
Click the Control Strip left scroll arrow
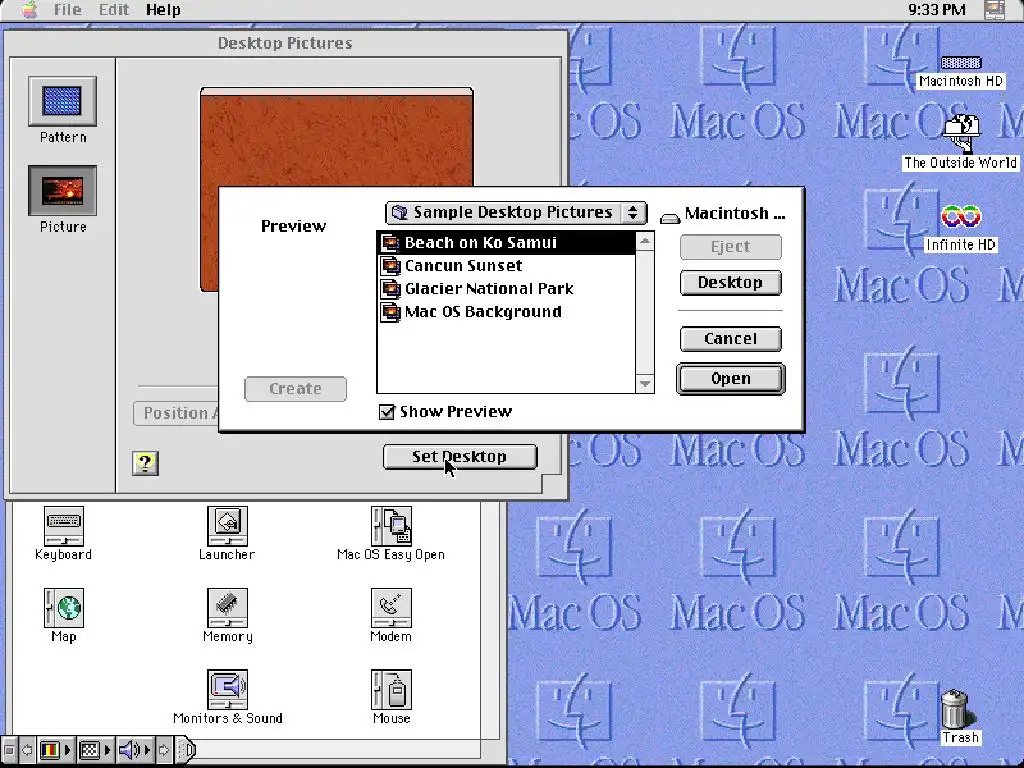coord(27,750)
